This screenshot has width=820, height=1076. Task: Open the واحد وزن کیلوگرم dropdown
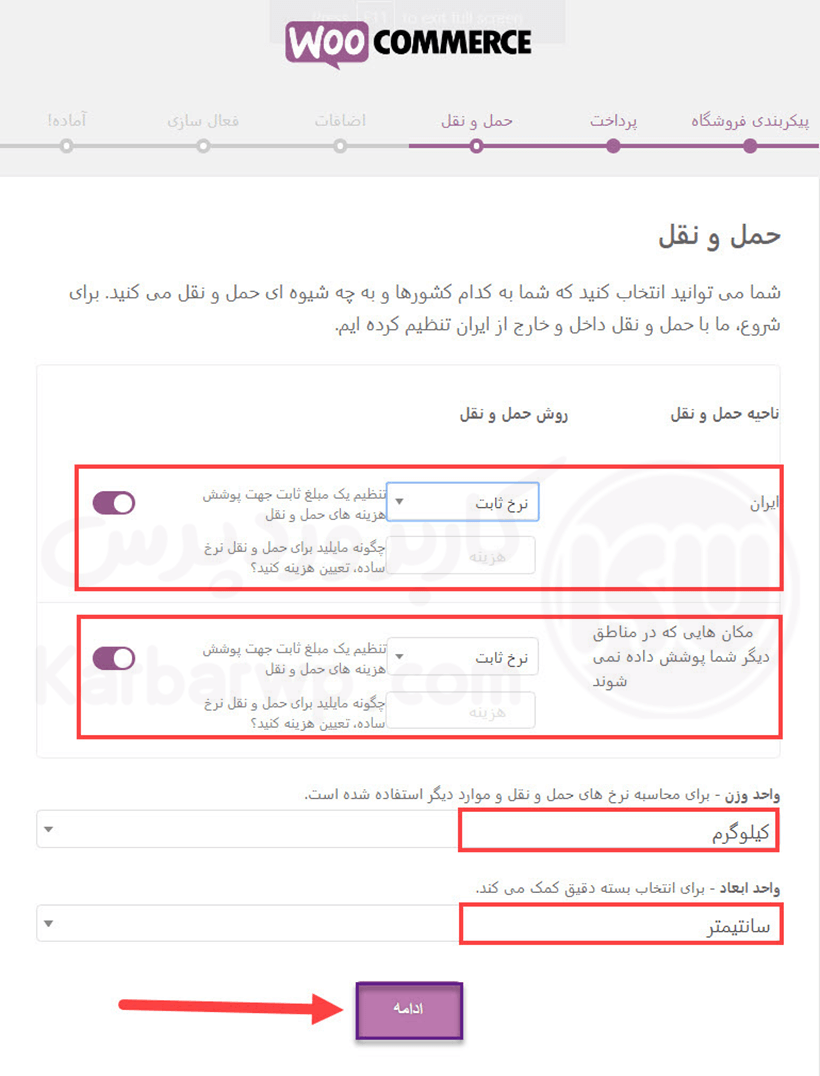[x=408, y=830]
